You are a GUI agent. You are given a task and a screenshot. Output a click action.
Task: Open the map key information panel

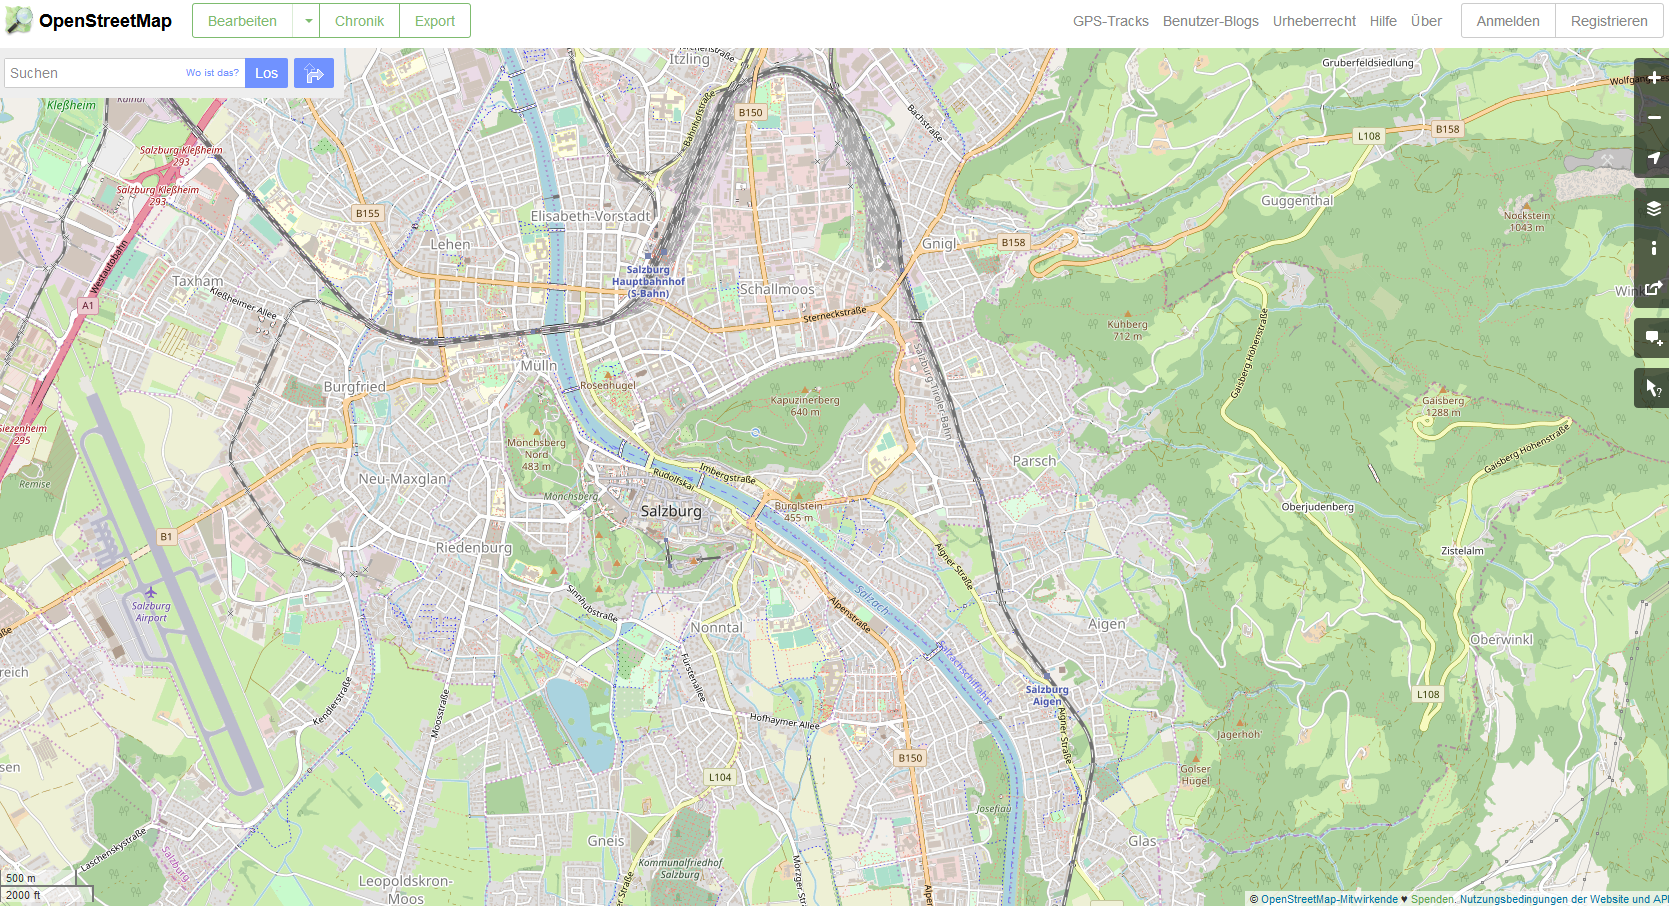click(x=1654, y=248)
